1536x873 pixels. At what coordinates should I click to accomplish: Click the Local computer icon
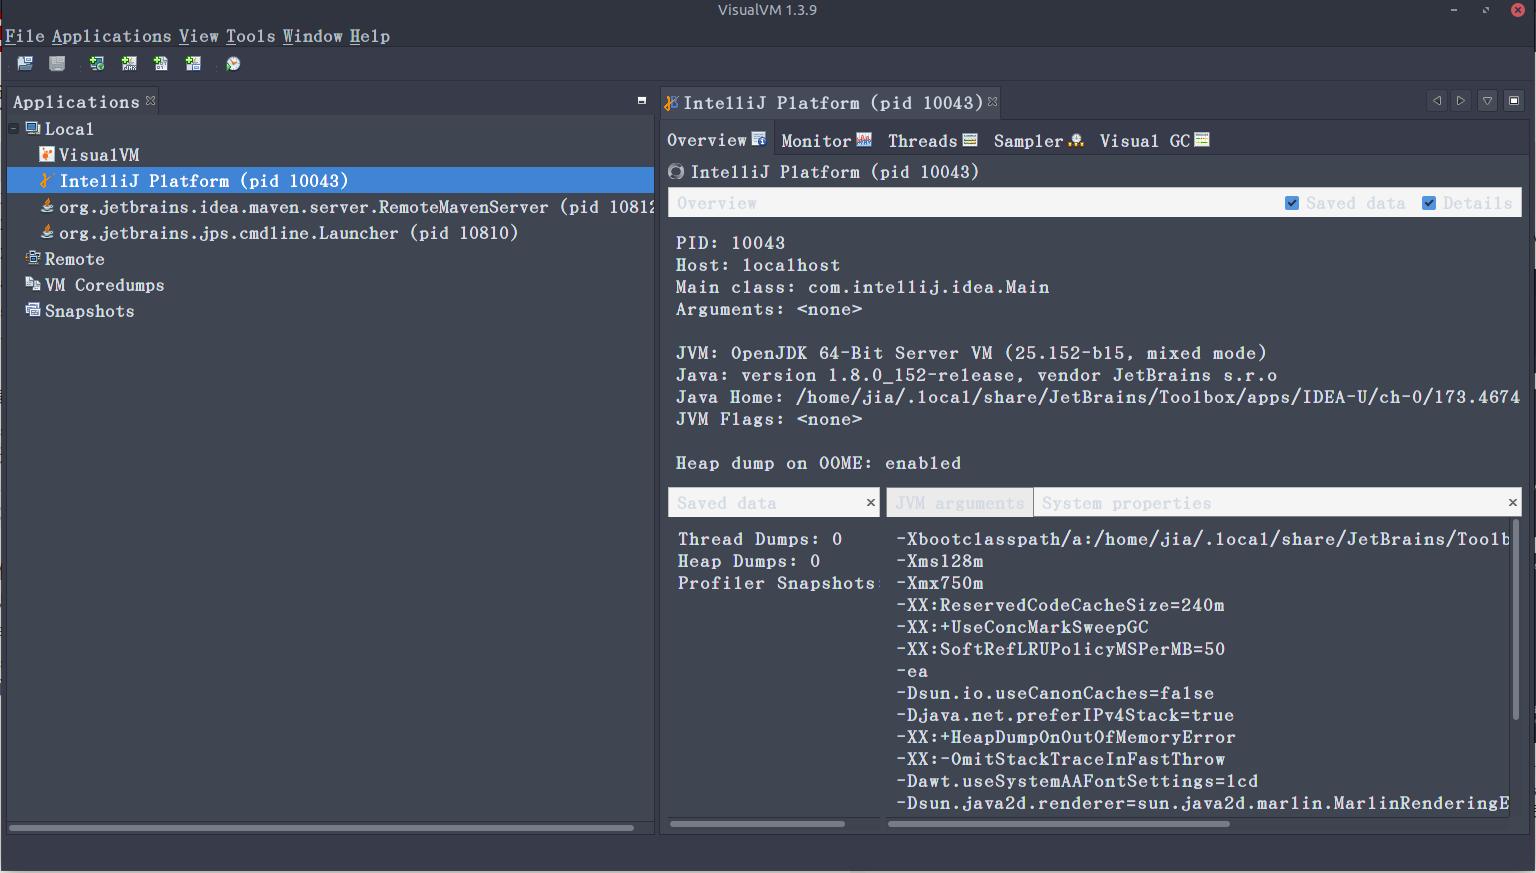coord(33,128)
